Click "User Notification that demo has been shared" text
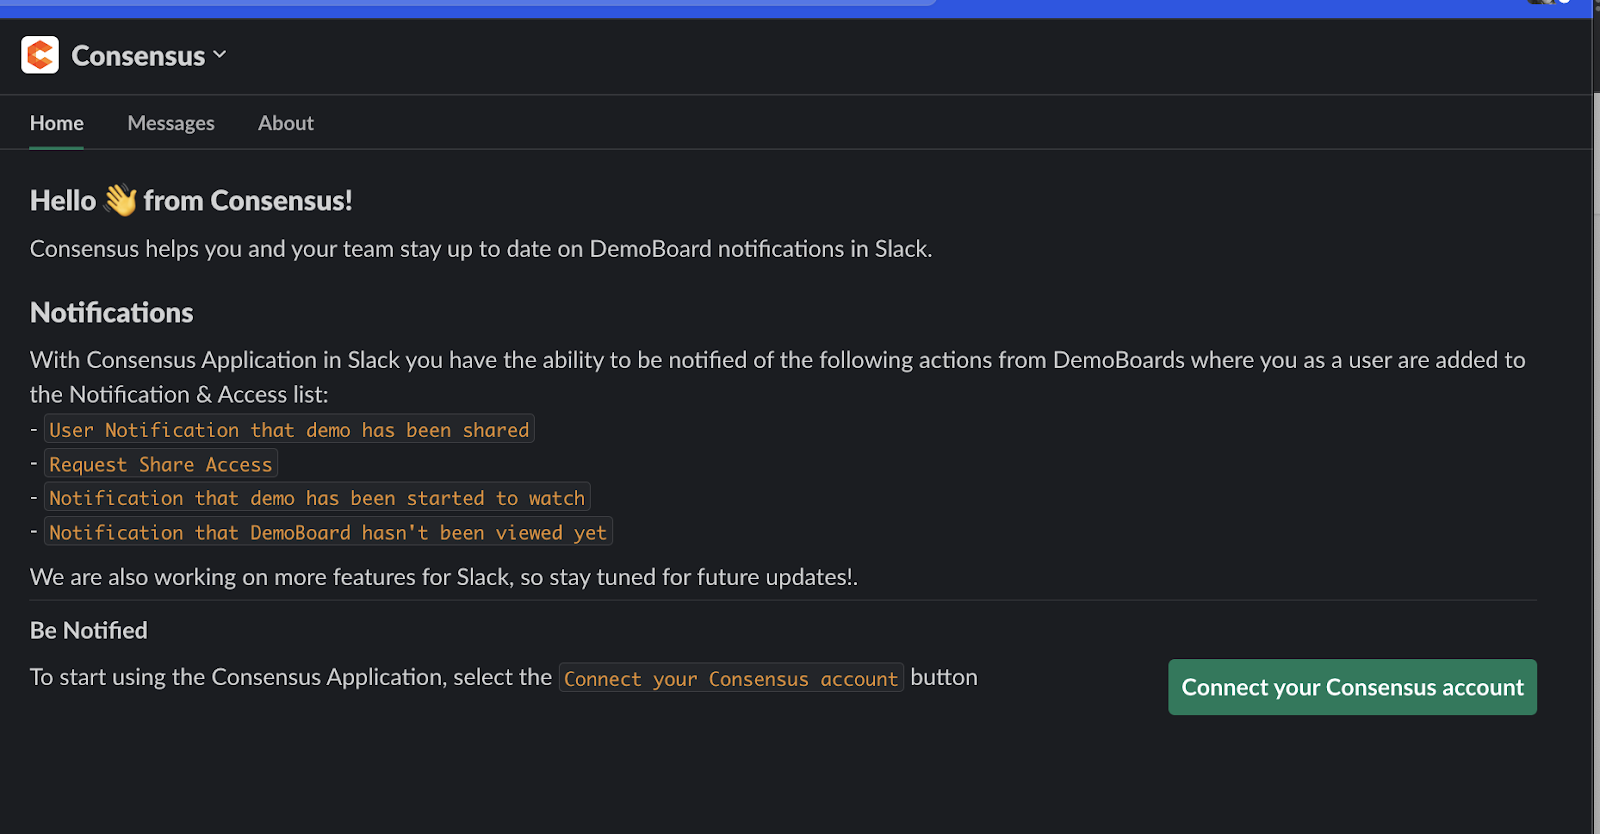1600x834 pixels. 289,430
